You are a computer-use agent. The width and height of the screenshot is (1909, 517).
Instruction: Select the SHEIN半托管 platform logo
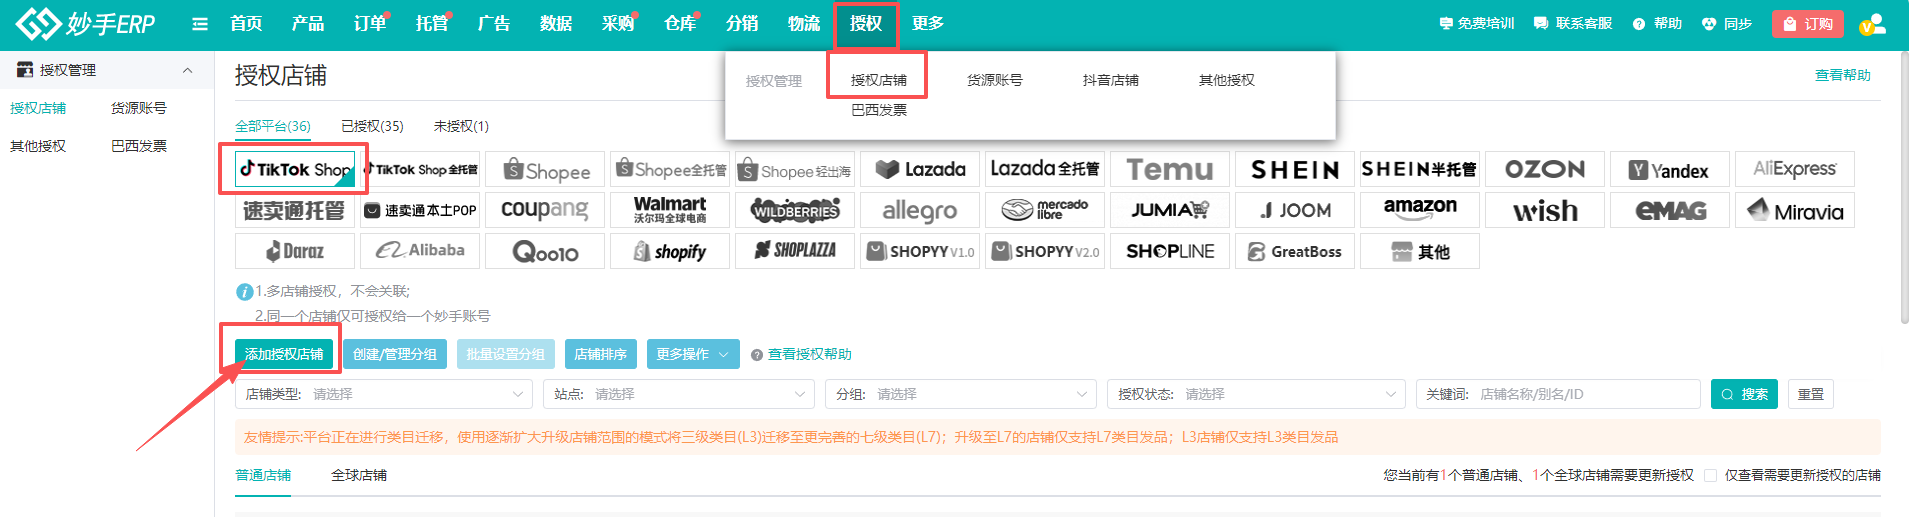[x=1420, y=169]
